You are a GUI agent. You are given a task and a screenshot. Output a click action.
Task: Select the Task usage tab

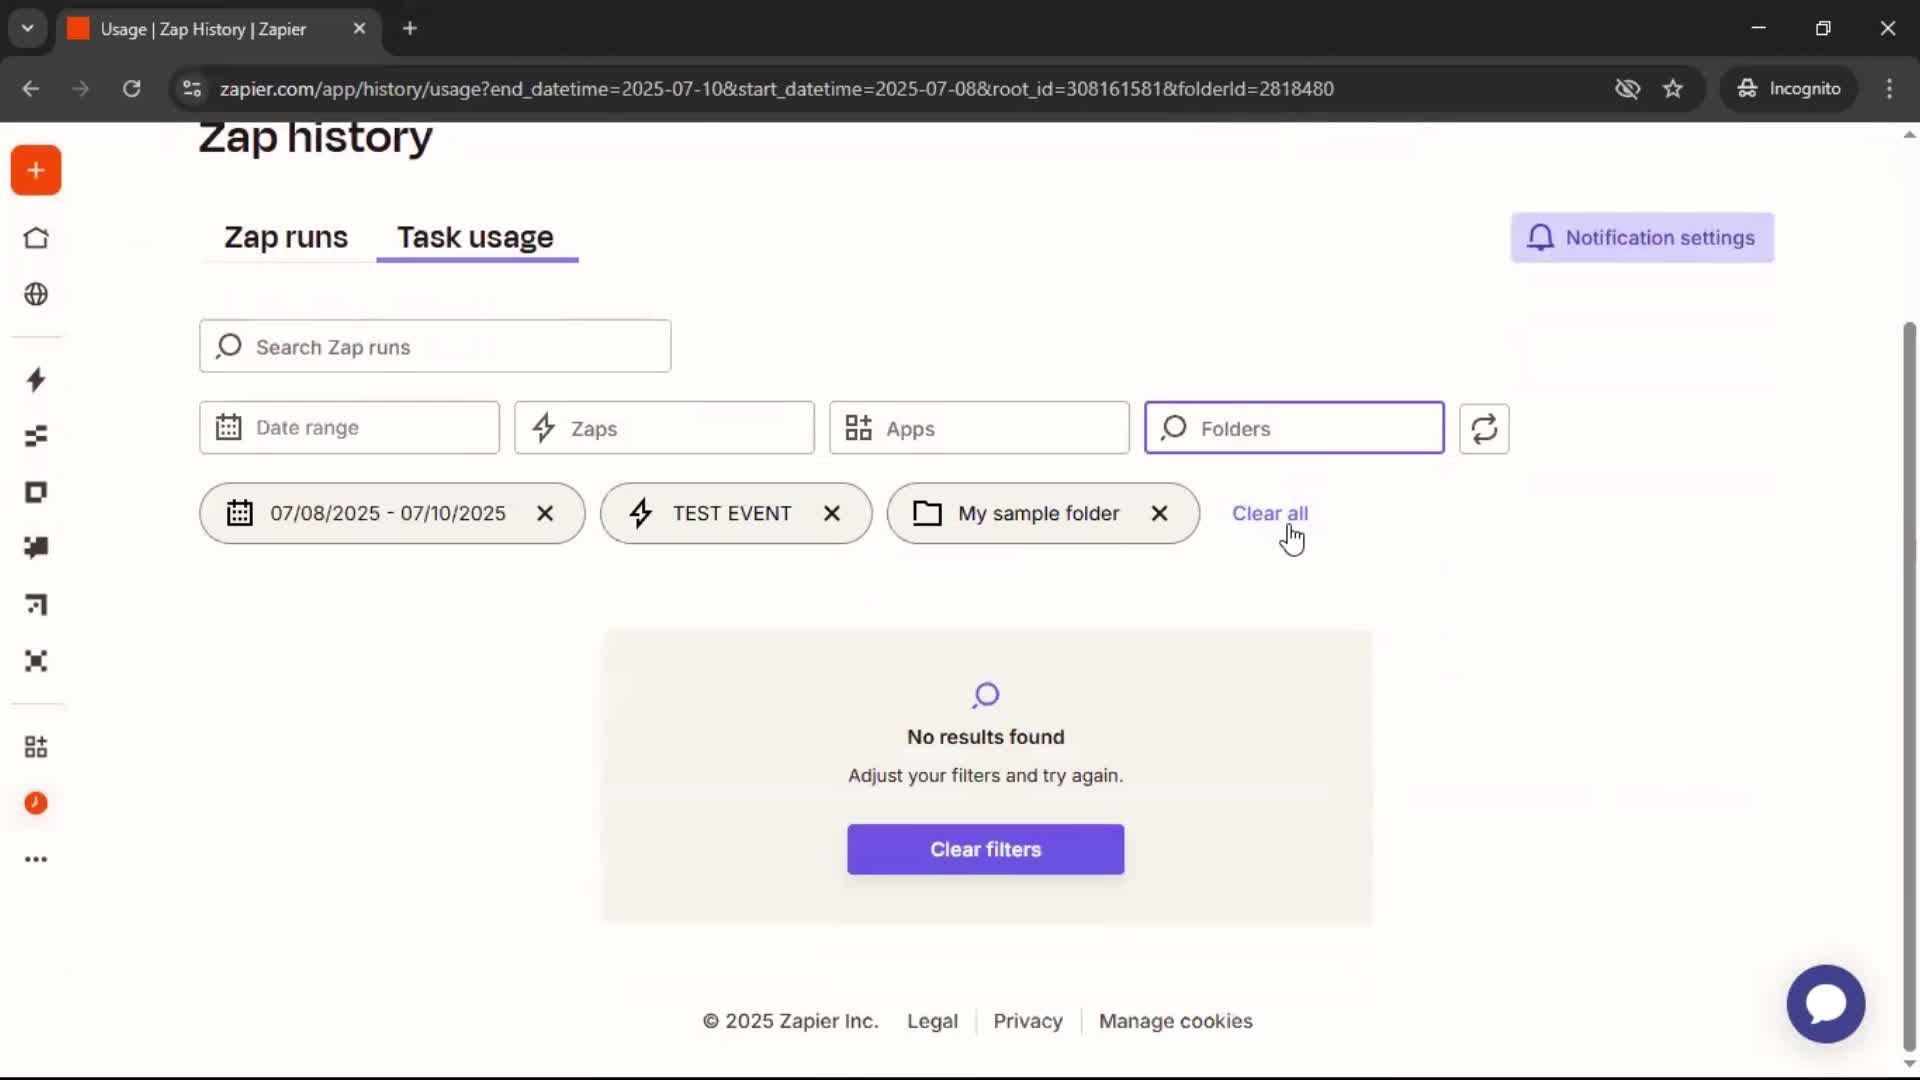point(476,237)
